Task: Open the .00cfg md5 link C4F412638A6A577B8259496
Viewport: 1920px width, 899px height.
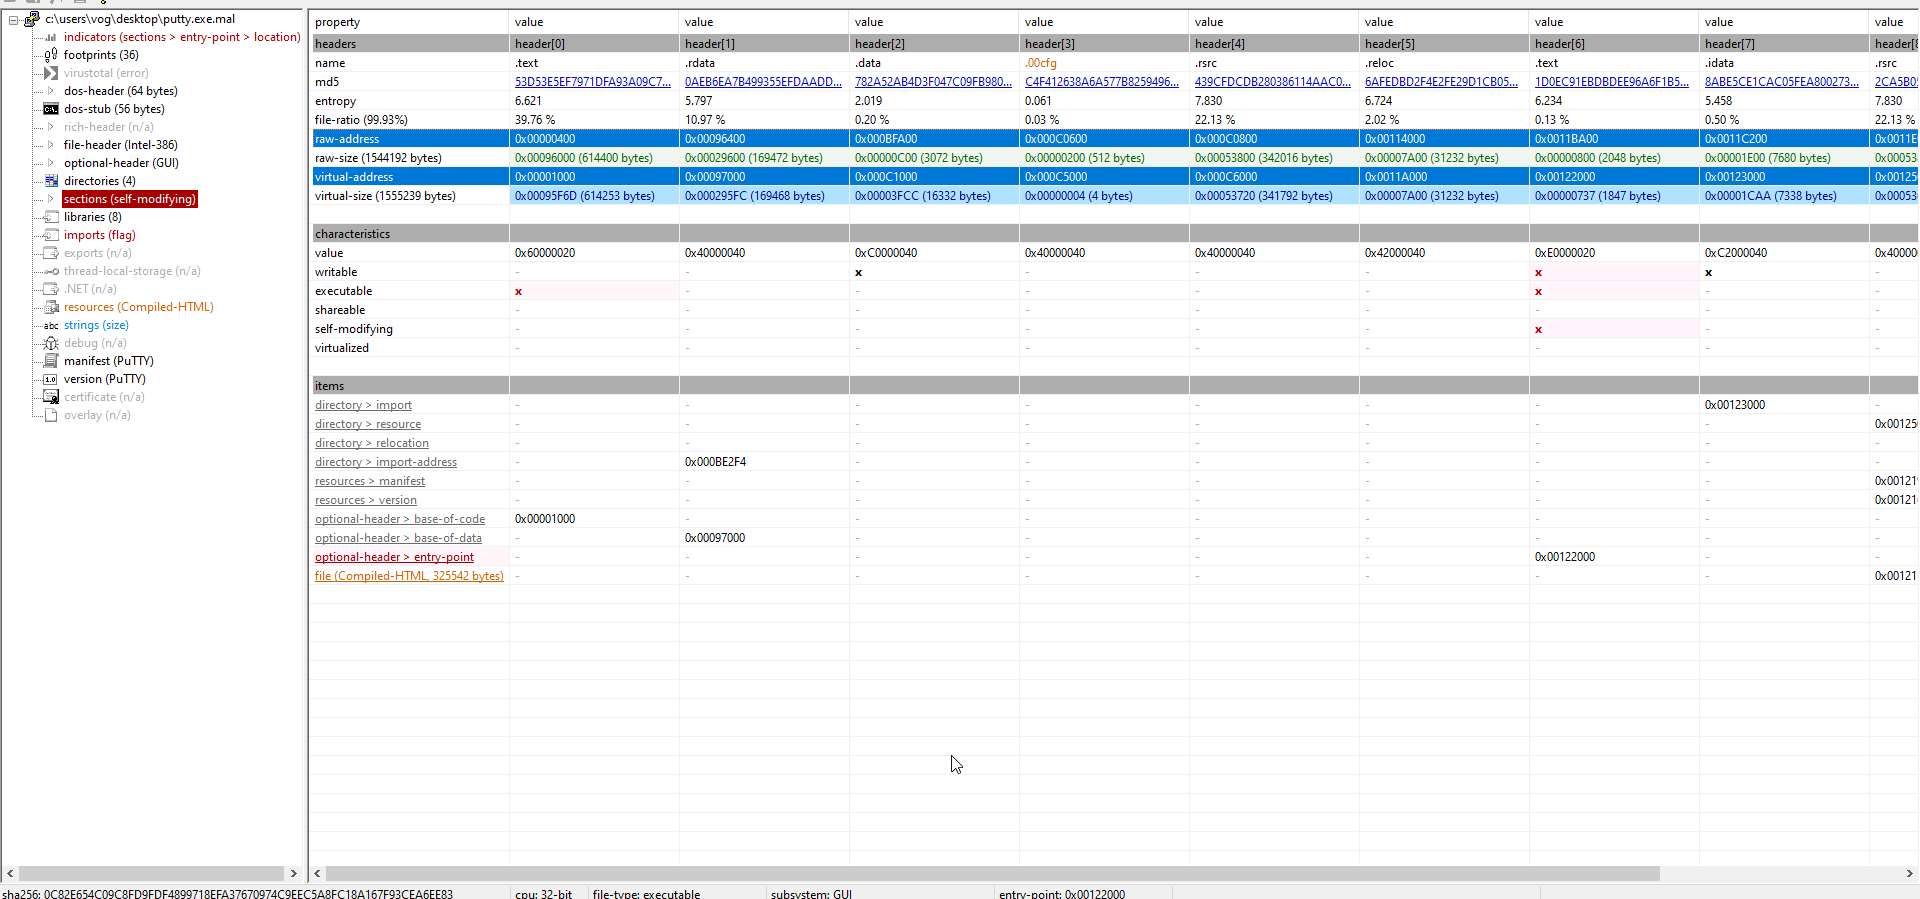Action: [x=1103, y=82]
